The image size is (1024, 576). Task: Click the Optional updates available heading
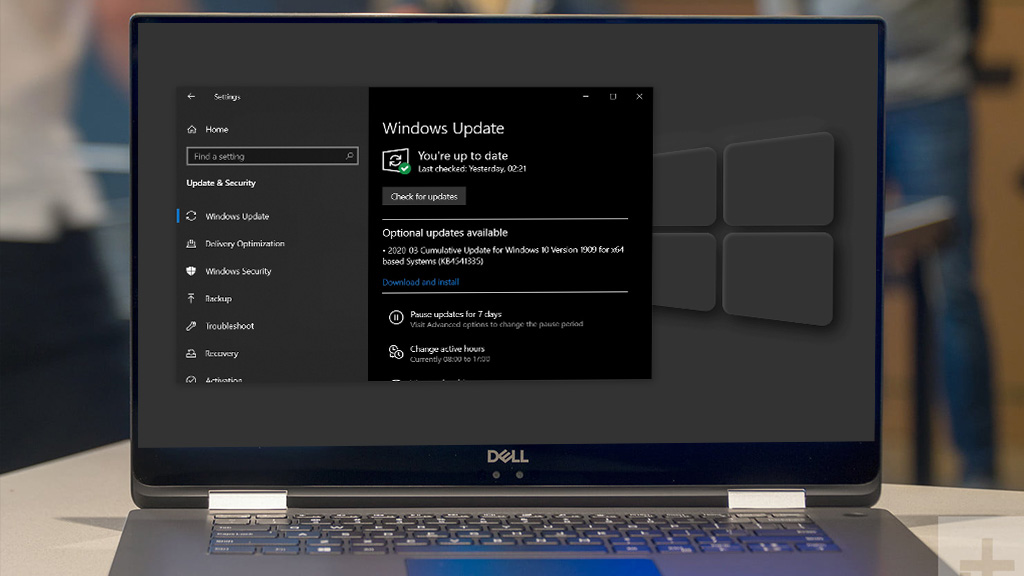click(x=445, y=232)
